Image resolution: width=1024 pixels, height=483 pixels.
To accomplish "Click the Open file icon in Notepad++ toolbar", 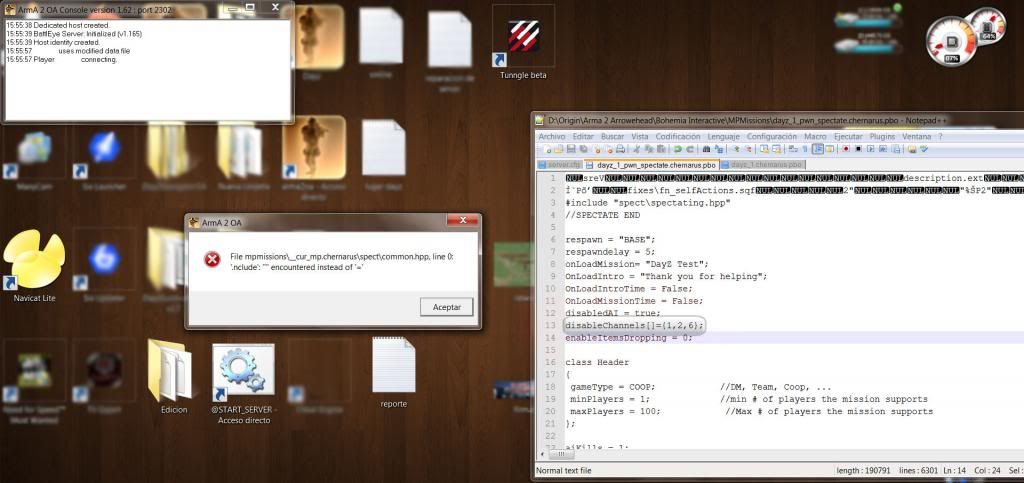I will click(x=559, y=149).
